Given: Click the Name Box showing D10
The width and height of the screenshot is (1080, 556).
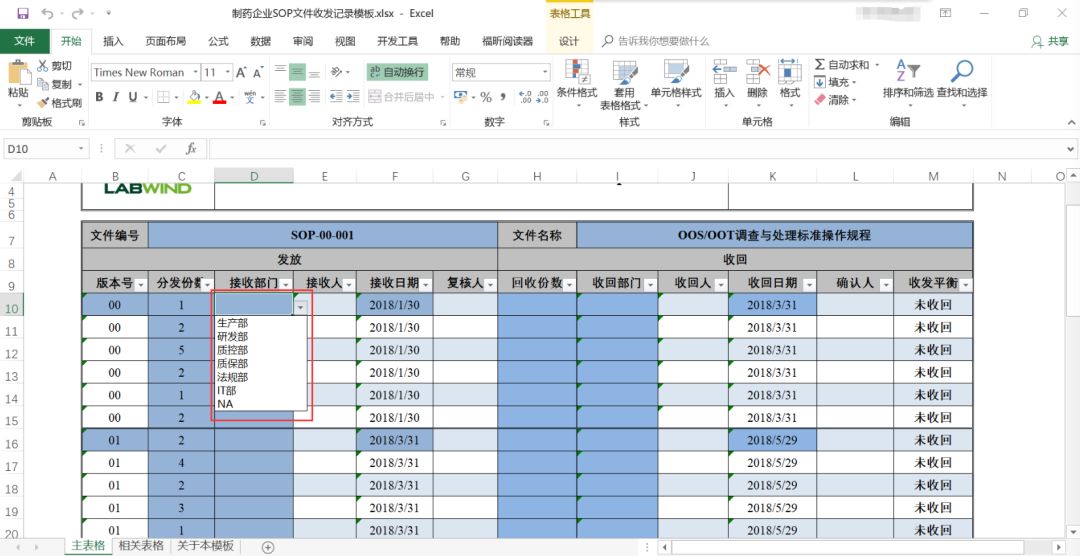Looking at the screenshot, I should [38, 148].
